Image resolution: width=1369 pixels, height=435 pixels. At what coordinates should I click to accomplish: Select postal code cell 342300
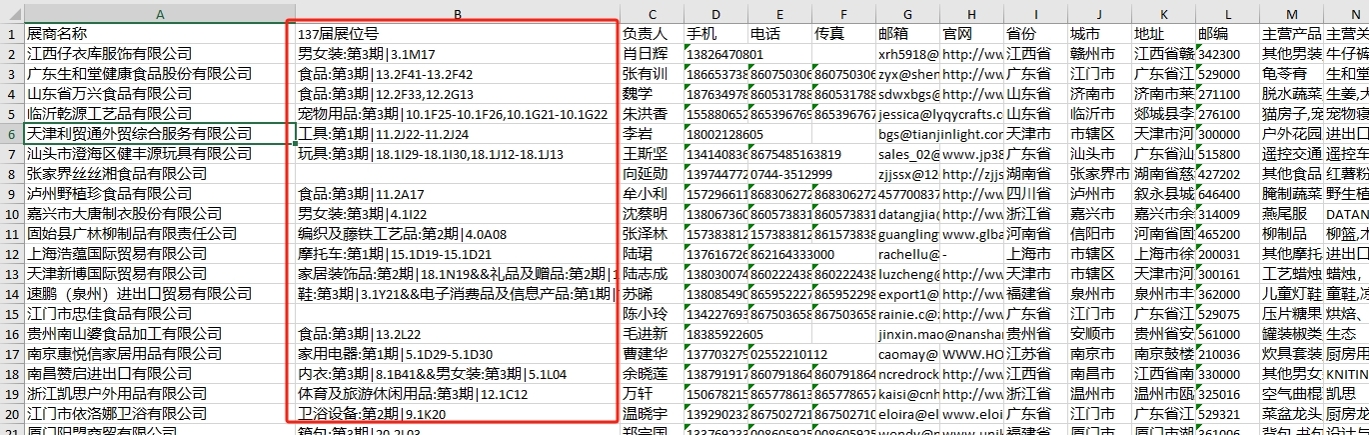click(x=1227, y=53)
